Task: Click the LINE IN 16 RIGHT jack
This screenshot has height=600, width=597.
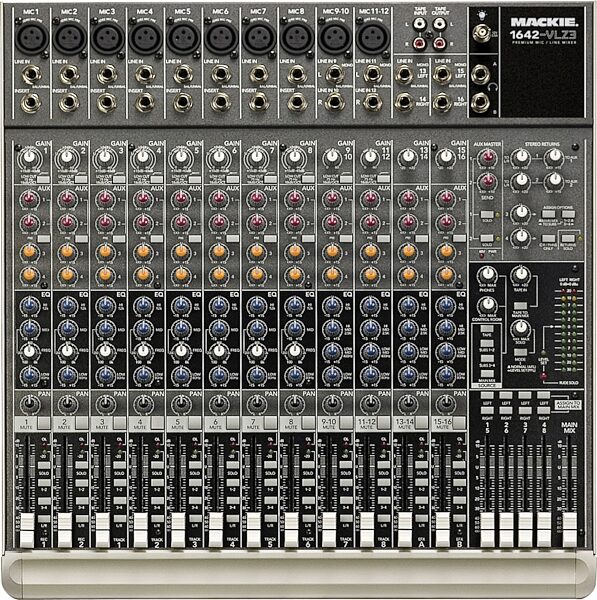Action: 442,102
